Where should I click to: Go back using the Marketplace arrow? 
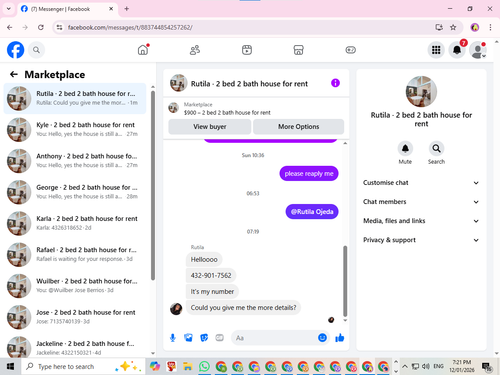[14, 74]
